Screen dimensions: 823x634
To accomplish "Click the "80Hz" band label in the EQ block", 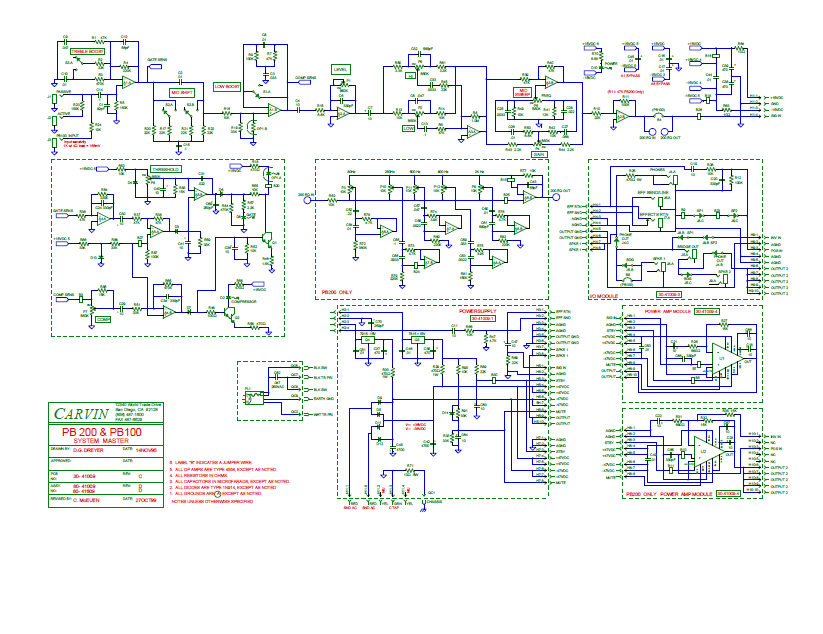I will (x=351, y=172).
